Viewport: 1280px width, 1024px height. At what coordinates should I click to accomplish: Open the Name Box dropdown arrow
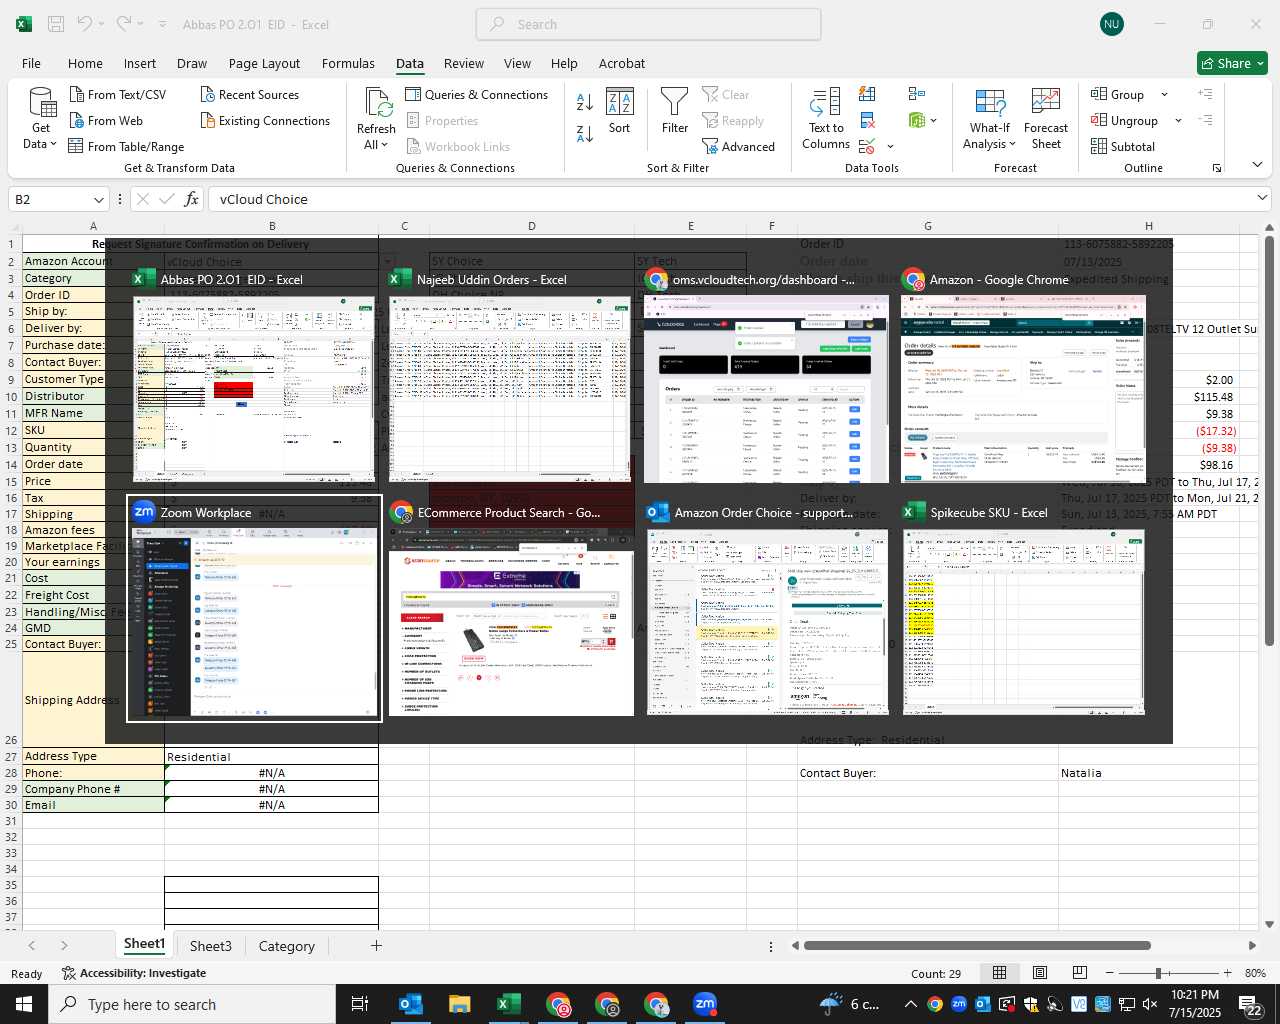click(x=98, y=199)
